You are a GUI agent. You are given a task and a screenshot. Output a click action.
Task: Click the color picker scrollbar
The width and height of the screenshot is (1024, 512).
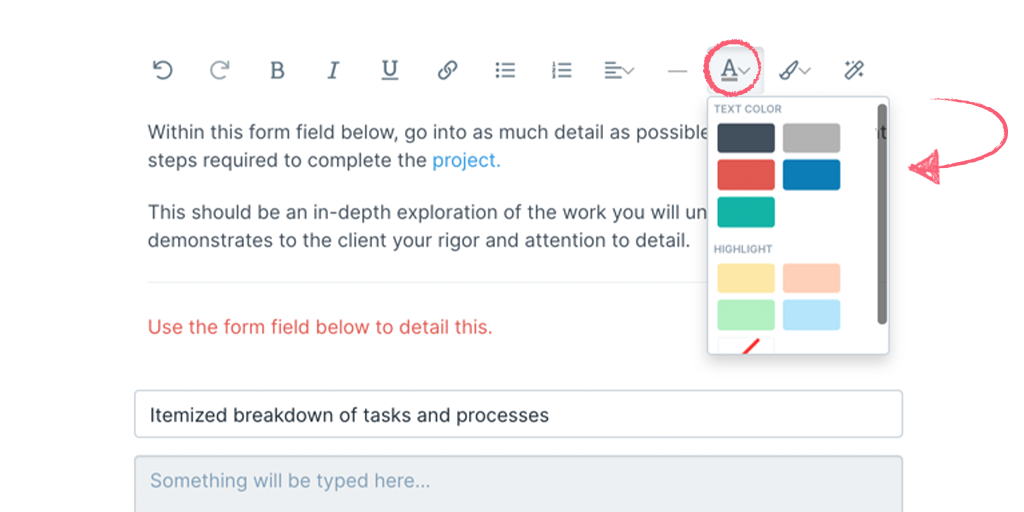coord(882,214)
